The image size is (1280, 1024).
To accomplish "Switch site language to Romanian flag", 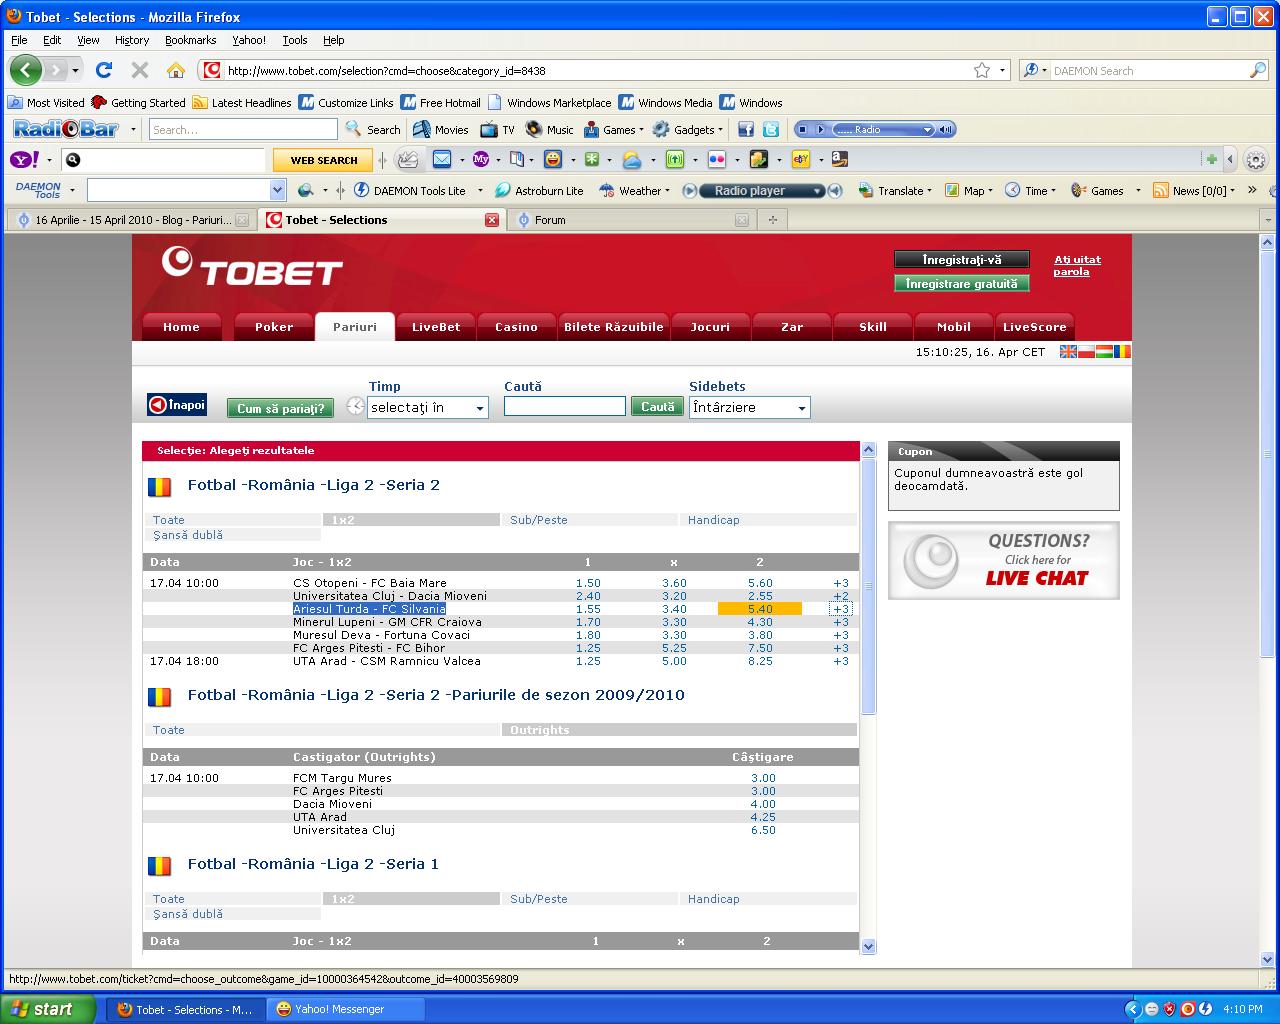I will 1122,352.
